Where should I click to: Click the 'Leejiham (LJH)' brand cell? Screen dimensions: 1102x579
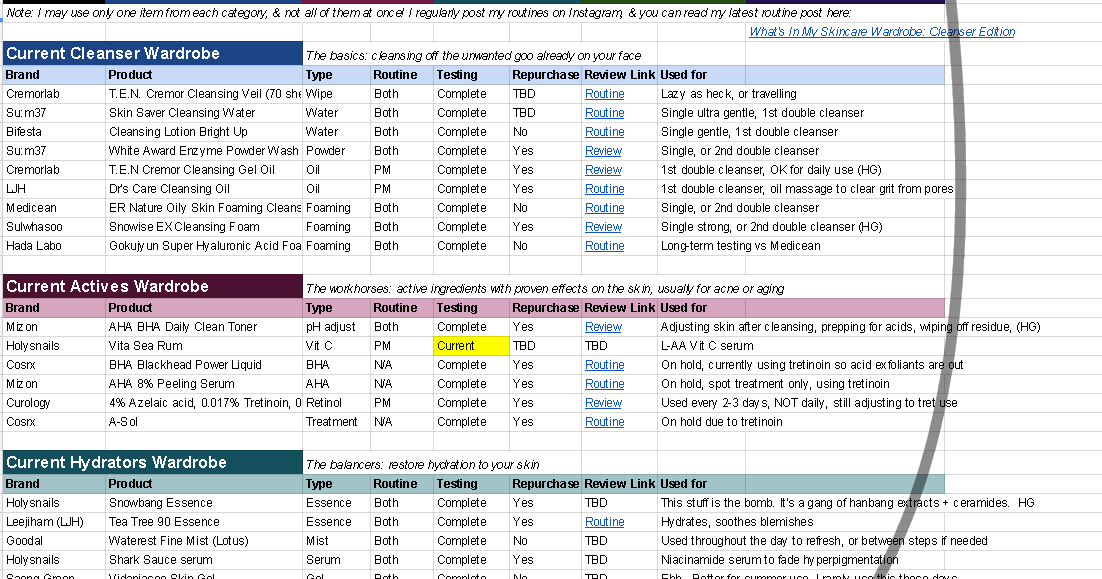point(54,522)
